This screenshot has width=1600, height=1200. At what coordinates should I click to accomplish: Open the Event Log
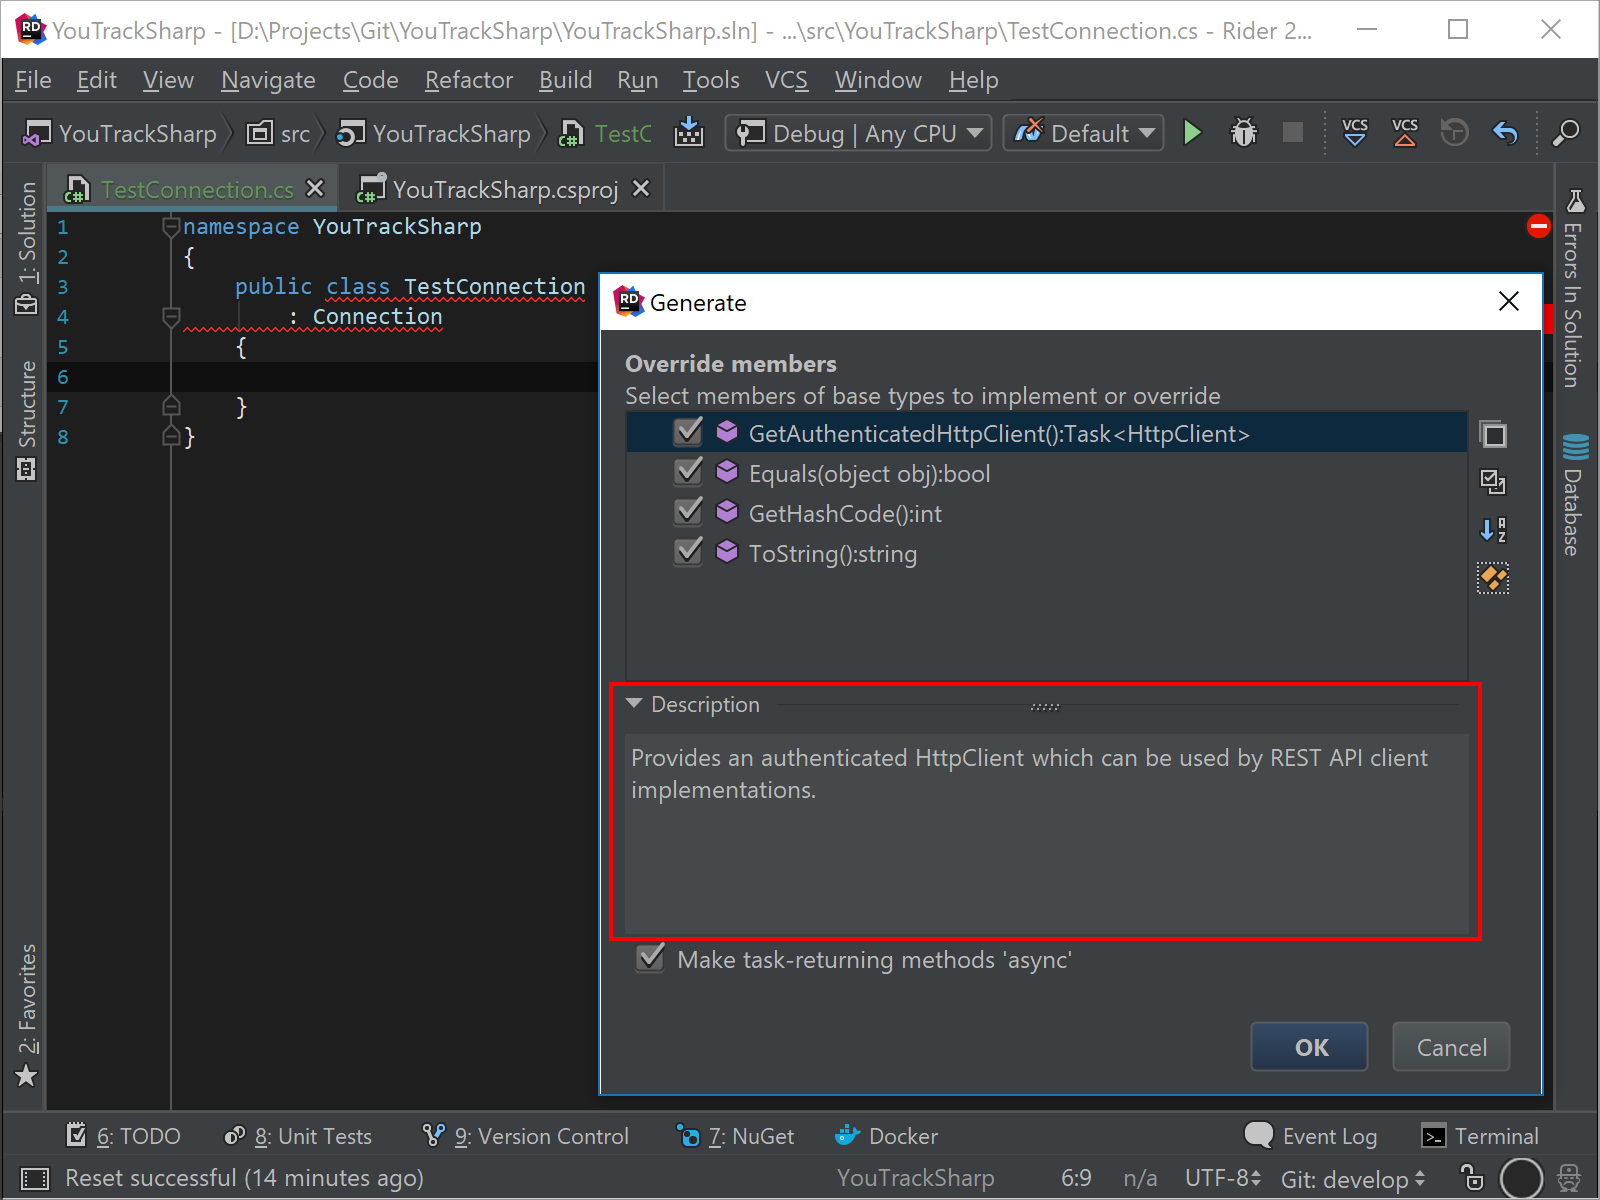[1311, 1136]
